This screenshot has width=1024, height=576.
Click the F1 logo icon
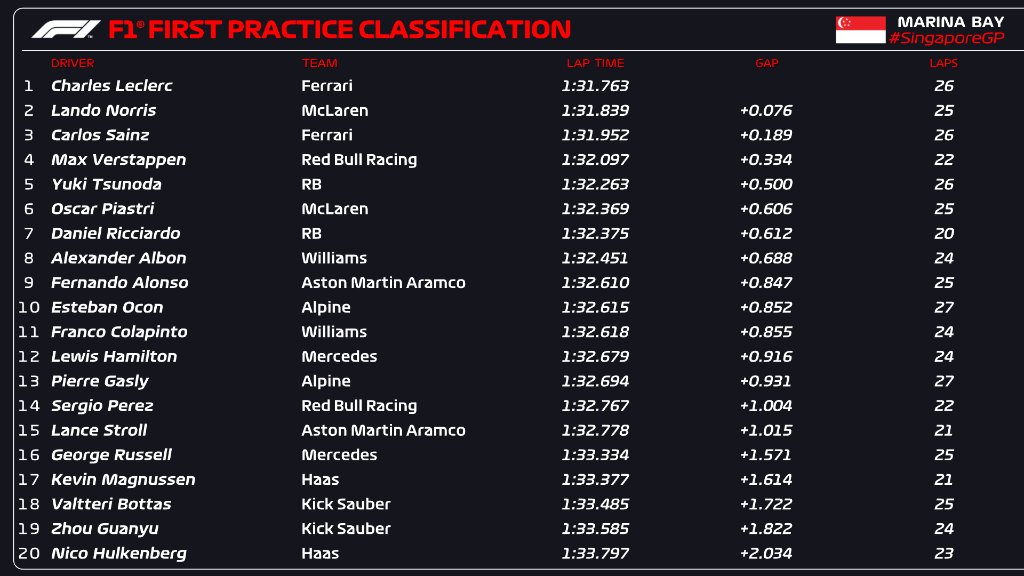(x=66, y=30)
